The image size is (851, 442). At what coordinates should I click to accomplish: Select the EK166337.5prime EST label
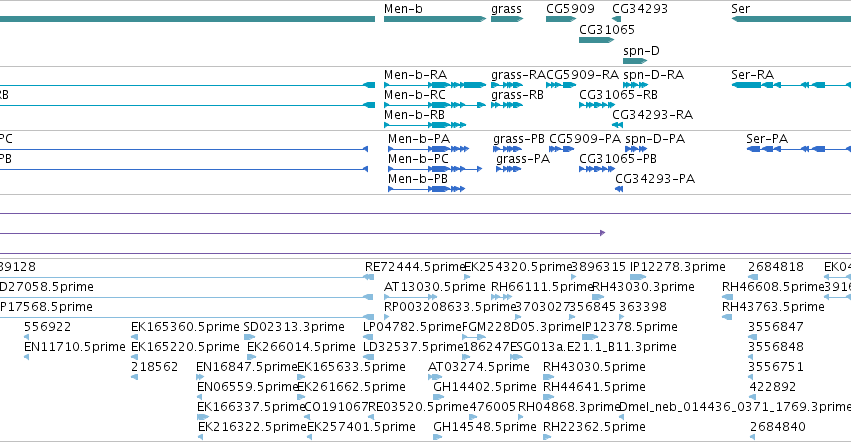[251, 407]
